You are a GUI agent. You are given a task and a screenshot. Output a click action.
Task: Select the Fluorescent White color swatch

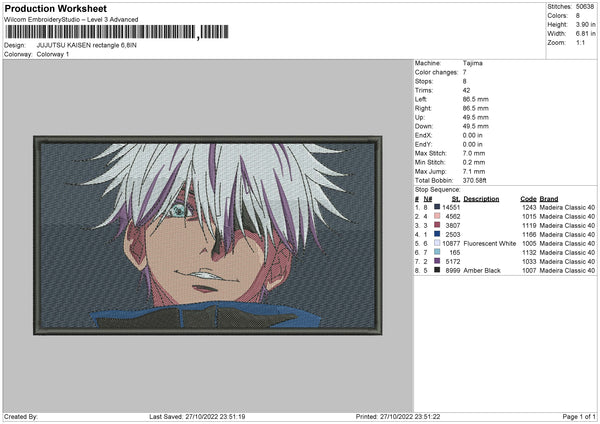[437, 243]
